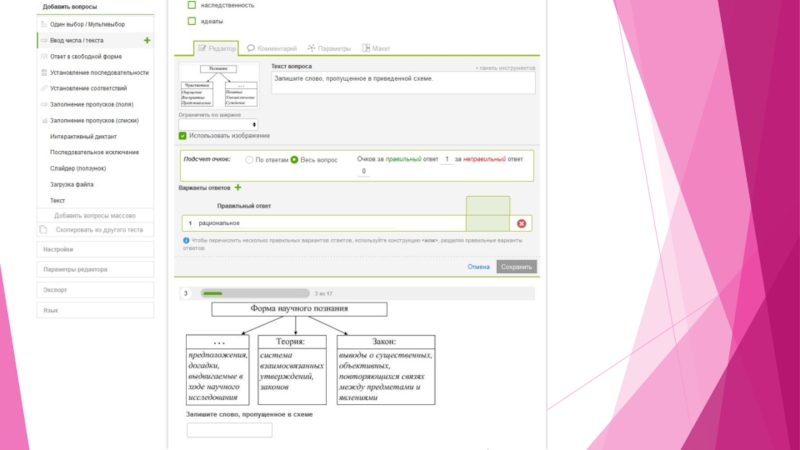Click the icon beside Заполнение пропусков (поля)

pos(44,104)
